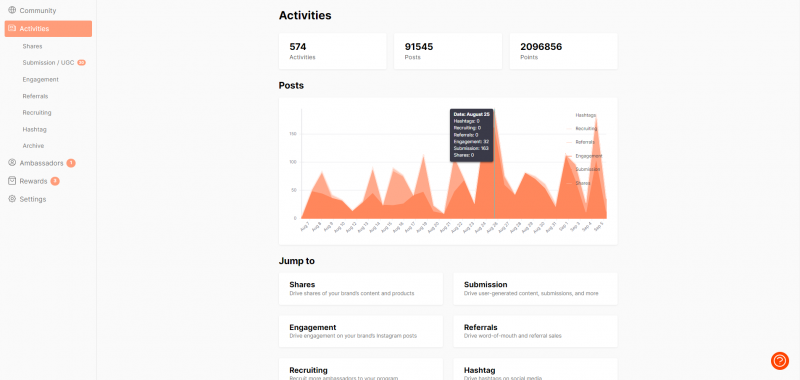Select the Activities sidebar item

(x=48, y=29)
